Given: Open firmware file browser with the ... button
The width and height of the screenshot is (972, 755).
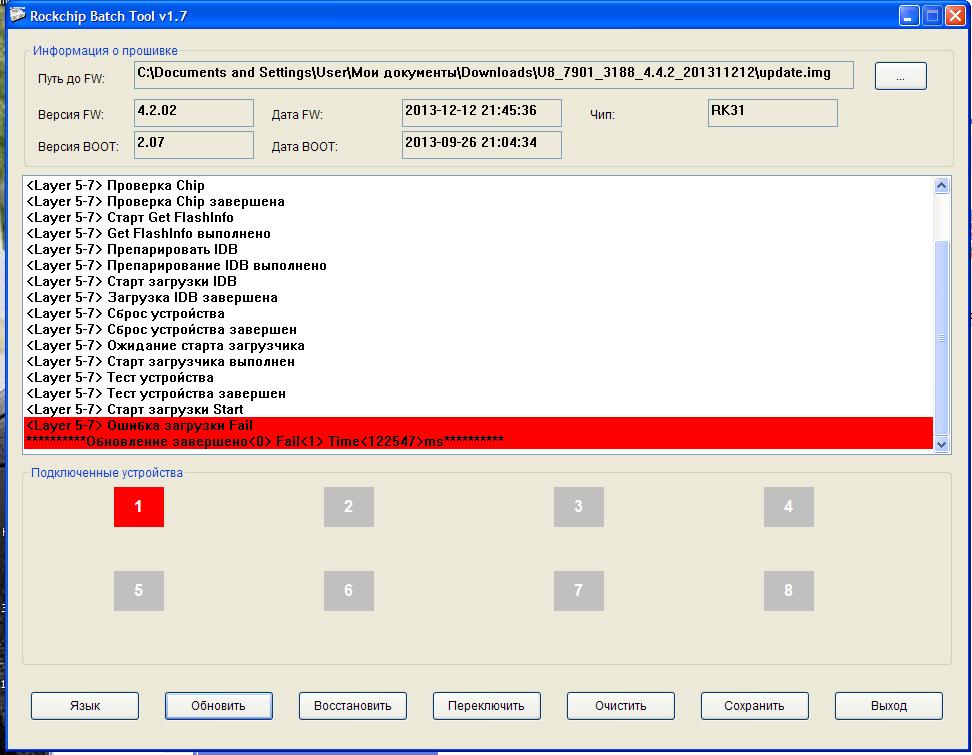Looking at the screenshot, I should click(900, 76).
